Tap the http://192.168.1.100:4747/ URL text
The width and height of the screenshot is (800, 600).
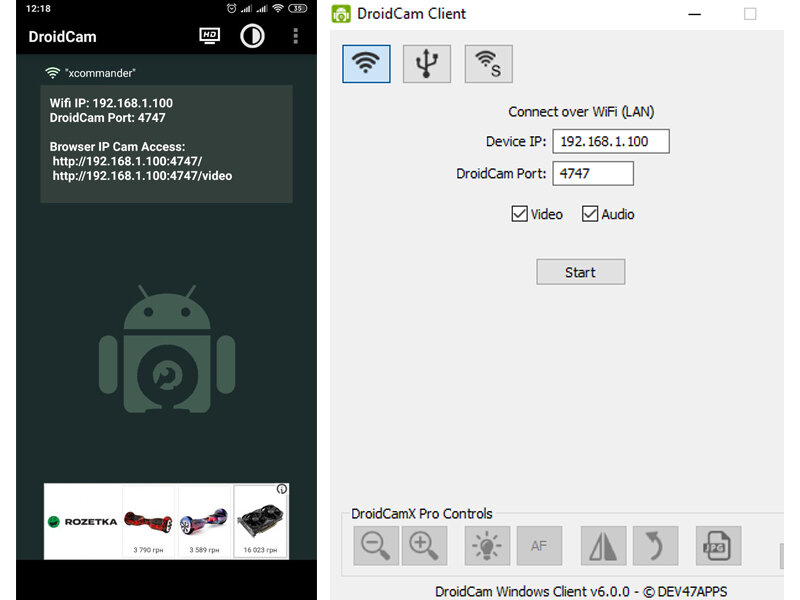click(128, 161)
